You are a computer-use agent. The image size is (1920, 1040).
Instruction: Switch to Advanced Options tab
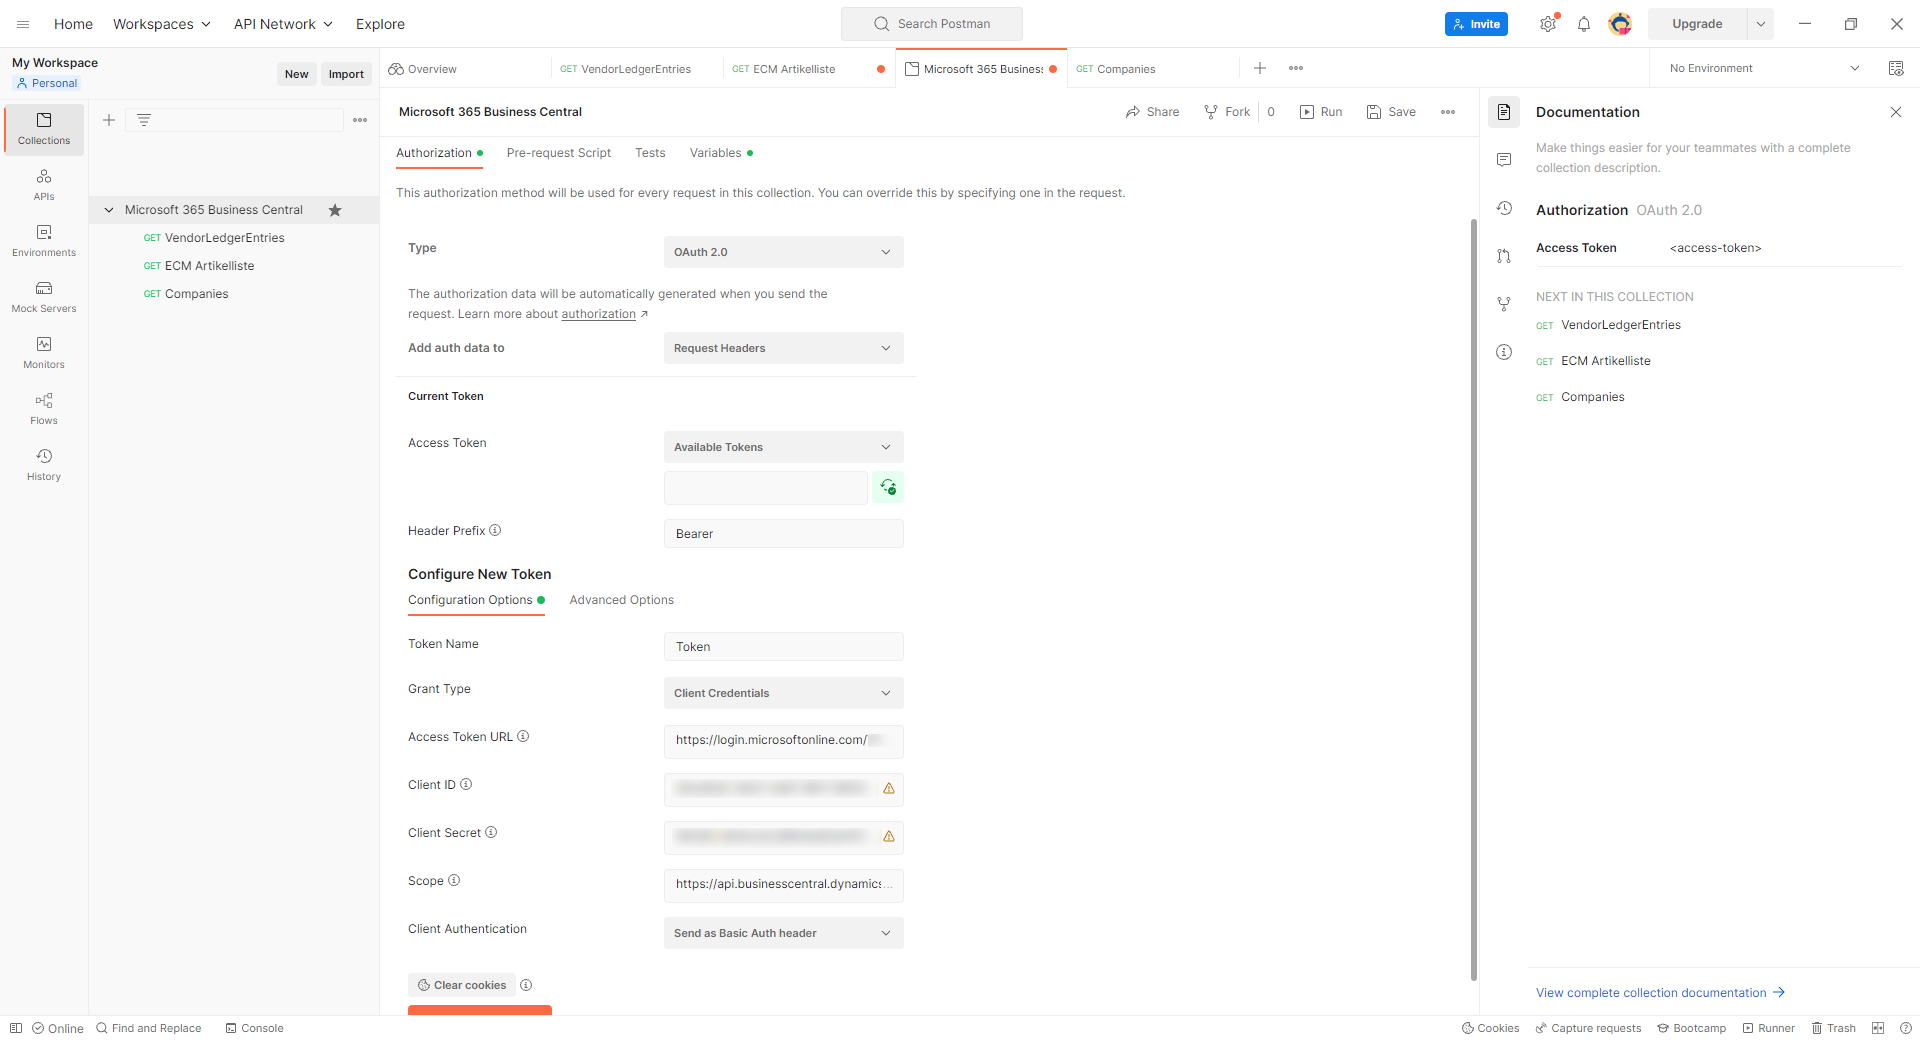pos(622,600)
